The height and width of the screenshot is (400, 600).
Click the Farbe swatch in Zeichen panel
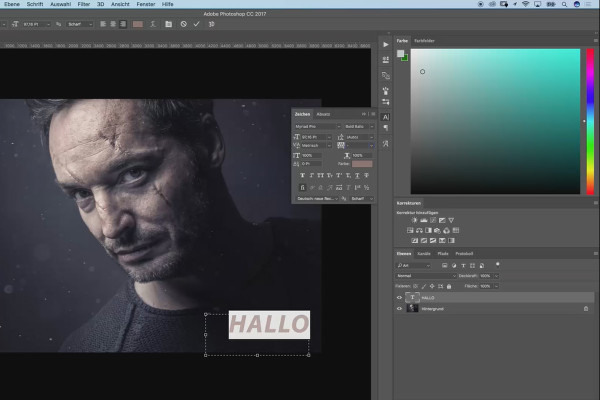pos(362,164)
